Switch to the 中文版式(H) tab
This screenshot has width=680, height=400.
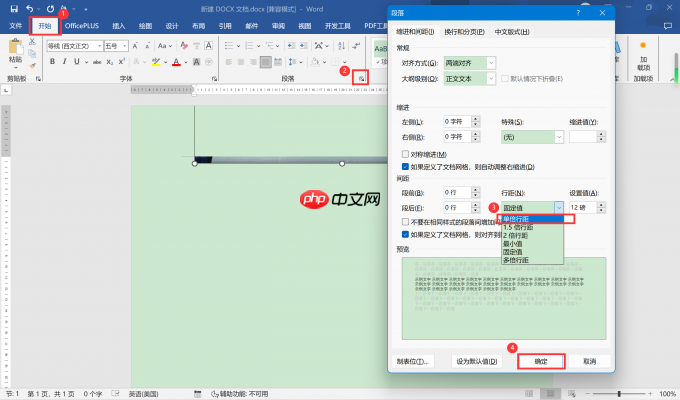point(512,32)
